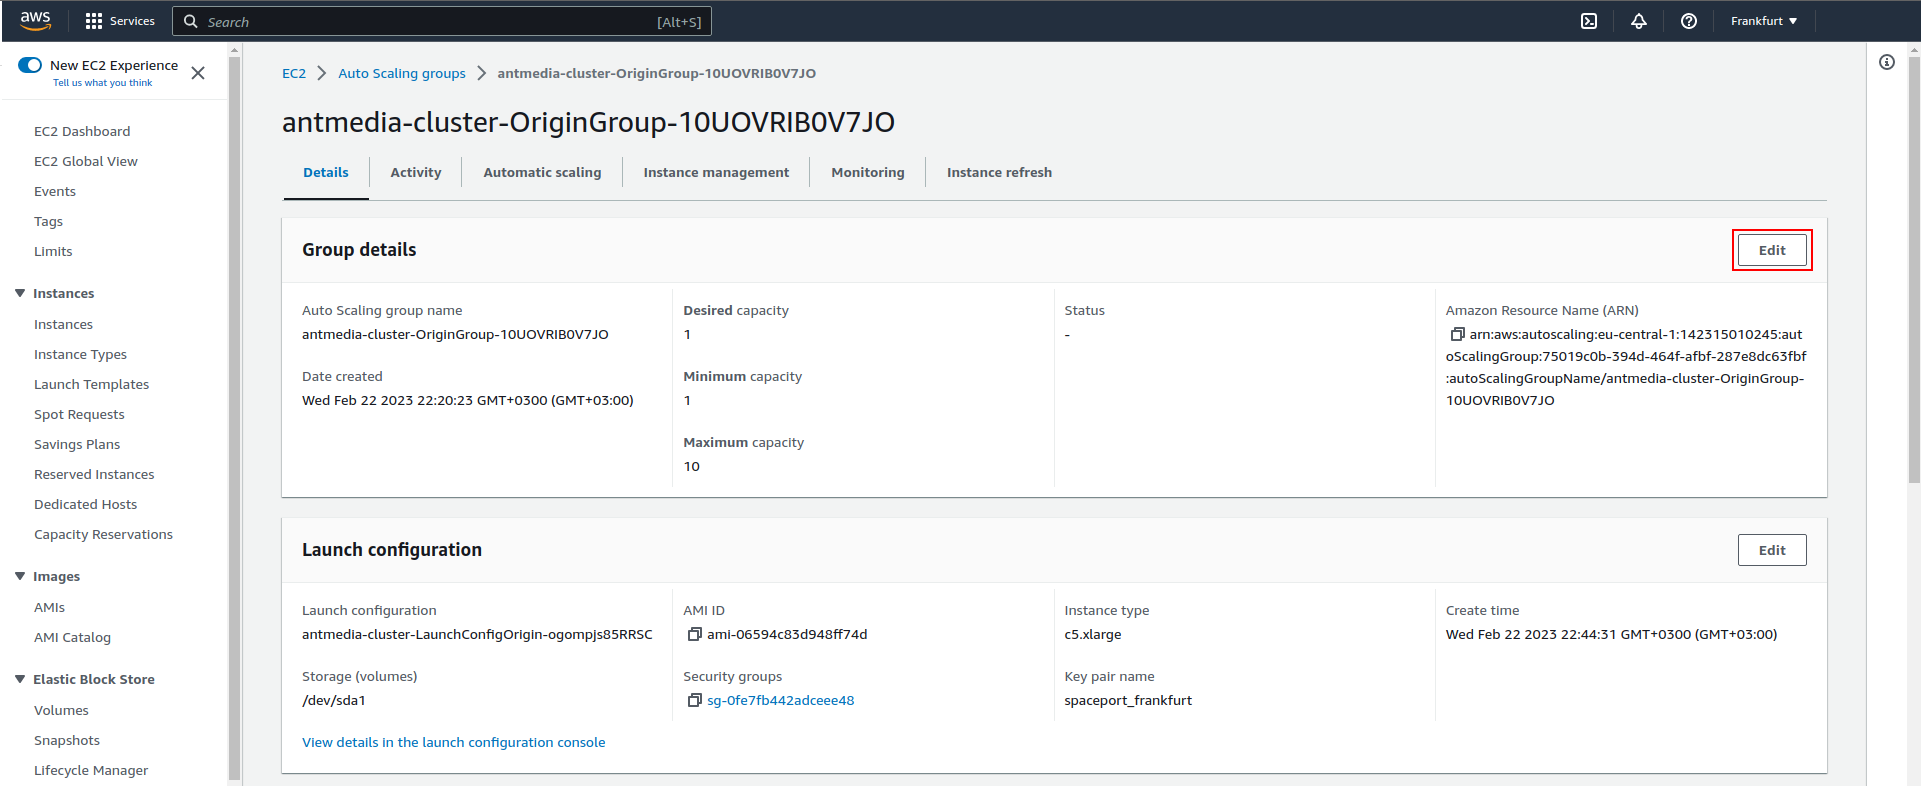
Task: Close the New EC2 Experience banner
Action: click(x=198, y=73)
